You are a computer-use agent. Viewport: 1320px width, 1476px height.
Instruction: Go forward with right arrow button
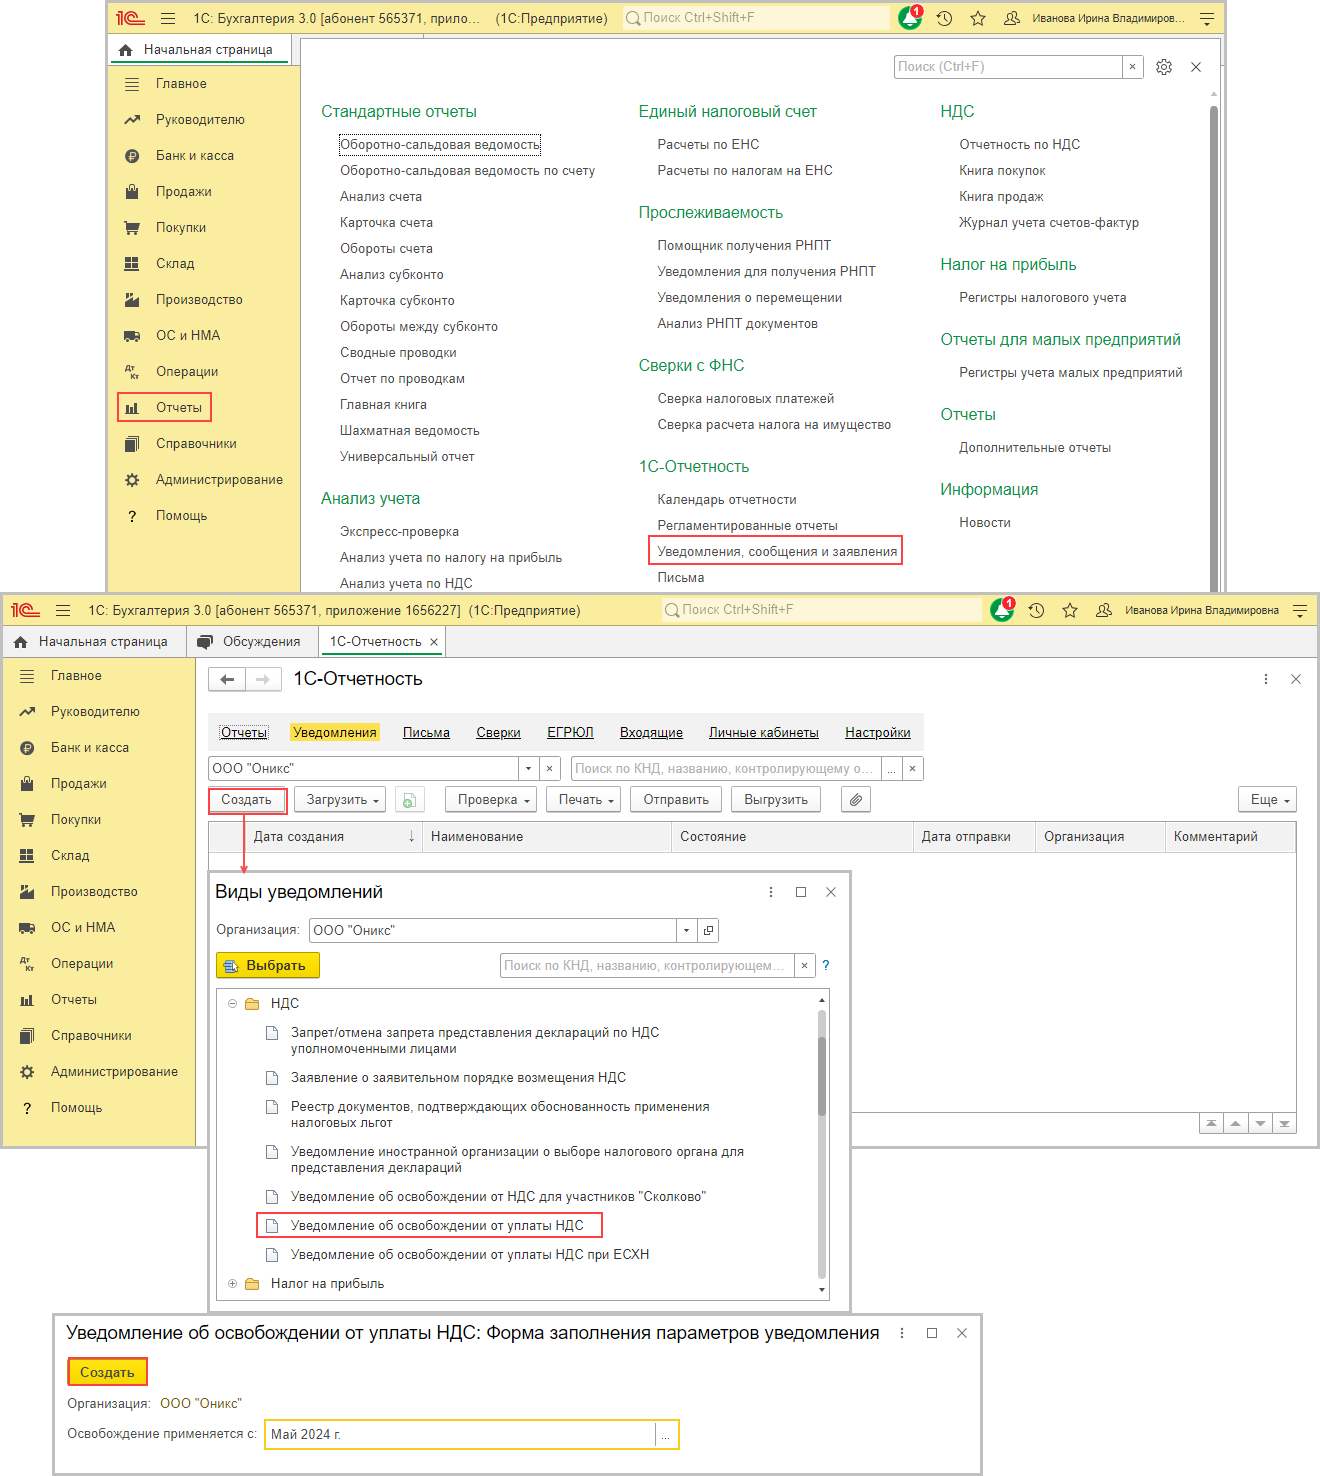tap(264, 680)
